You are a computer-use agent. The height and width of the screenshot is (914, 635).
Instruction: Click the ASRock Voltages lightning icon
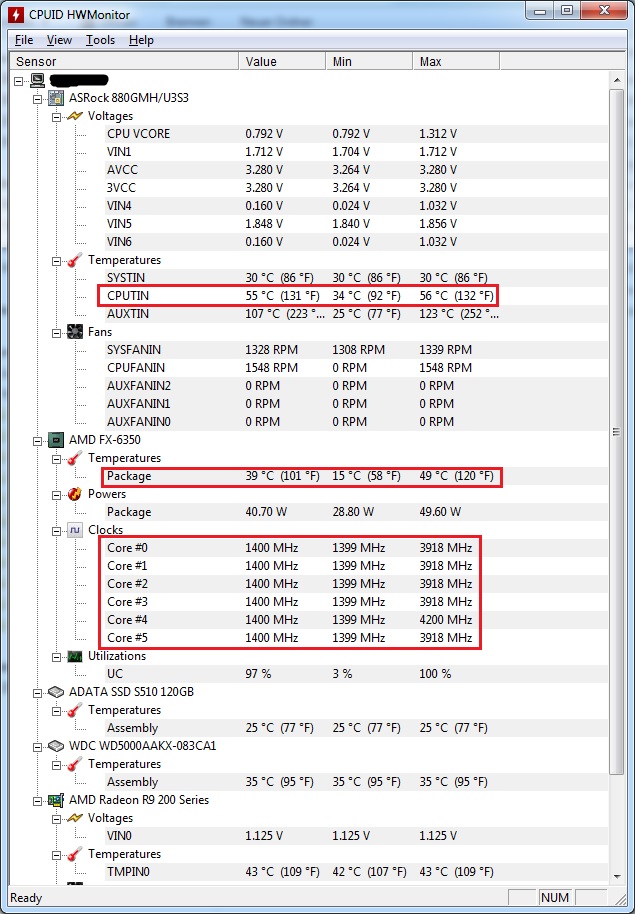tap(75, 116)
